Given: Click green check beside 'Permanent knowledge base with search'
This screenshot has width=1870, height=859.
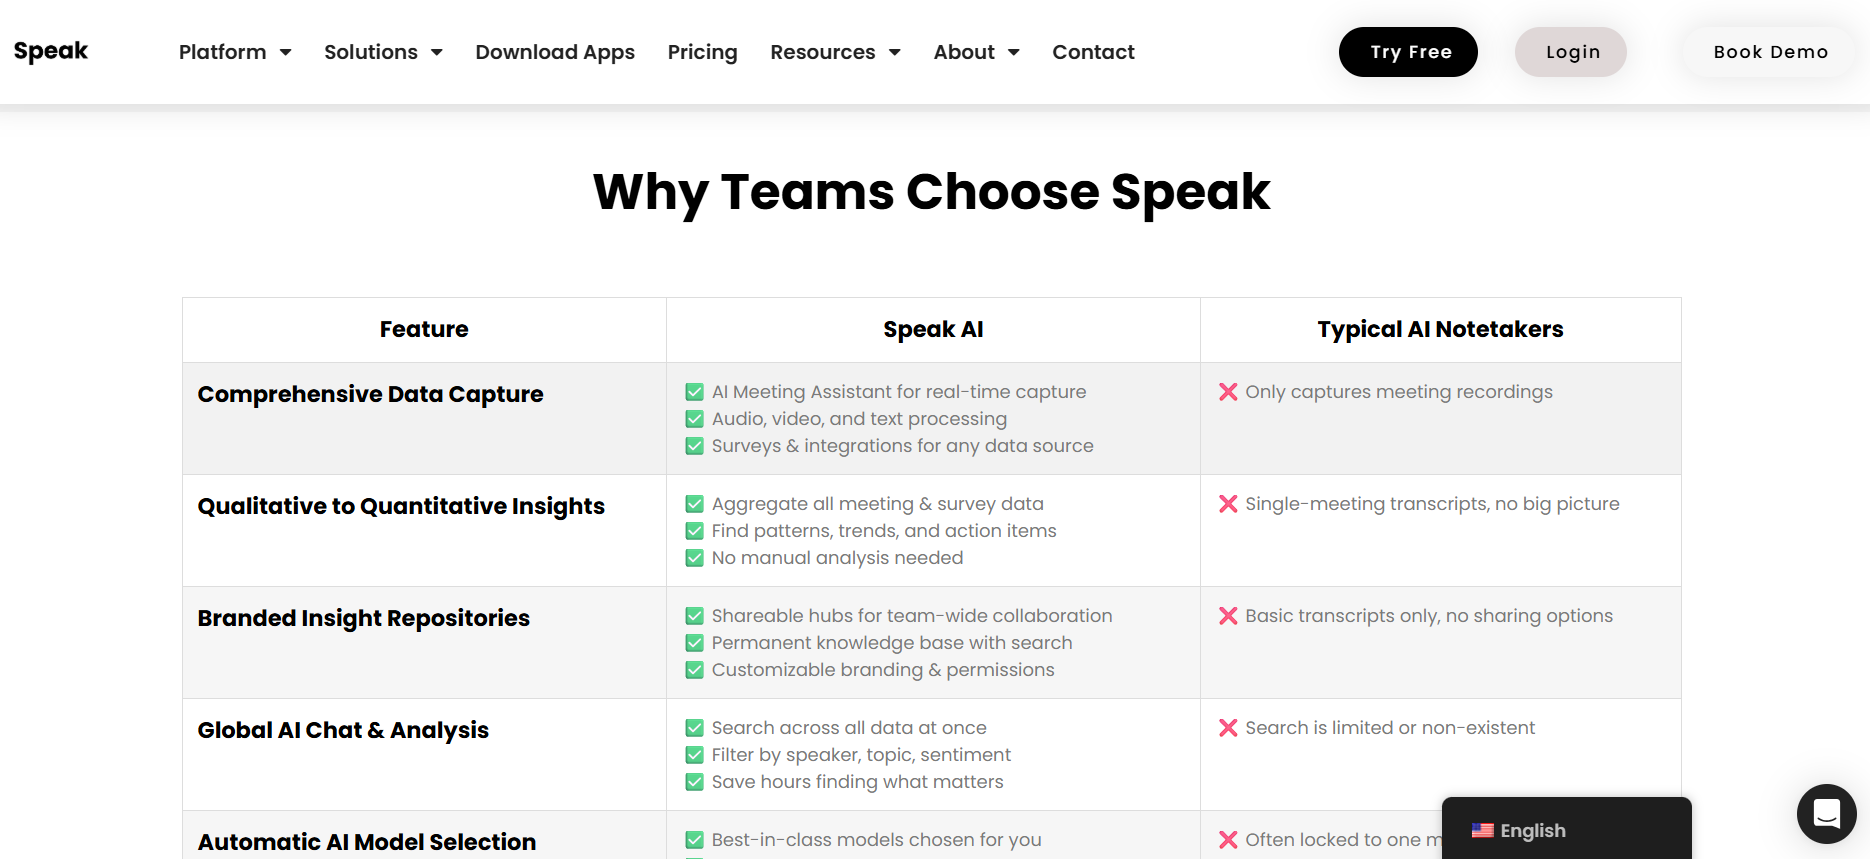Looking at the screenshot, I should pyautogui.click(x=694, y=643).
